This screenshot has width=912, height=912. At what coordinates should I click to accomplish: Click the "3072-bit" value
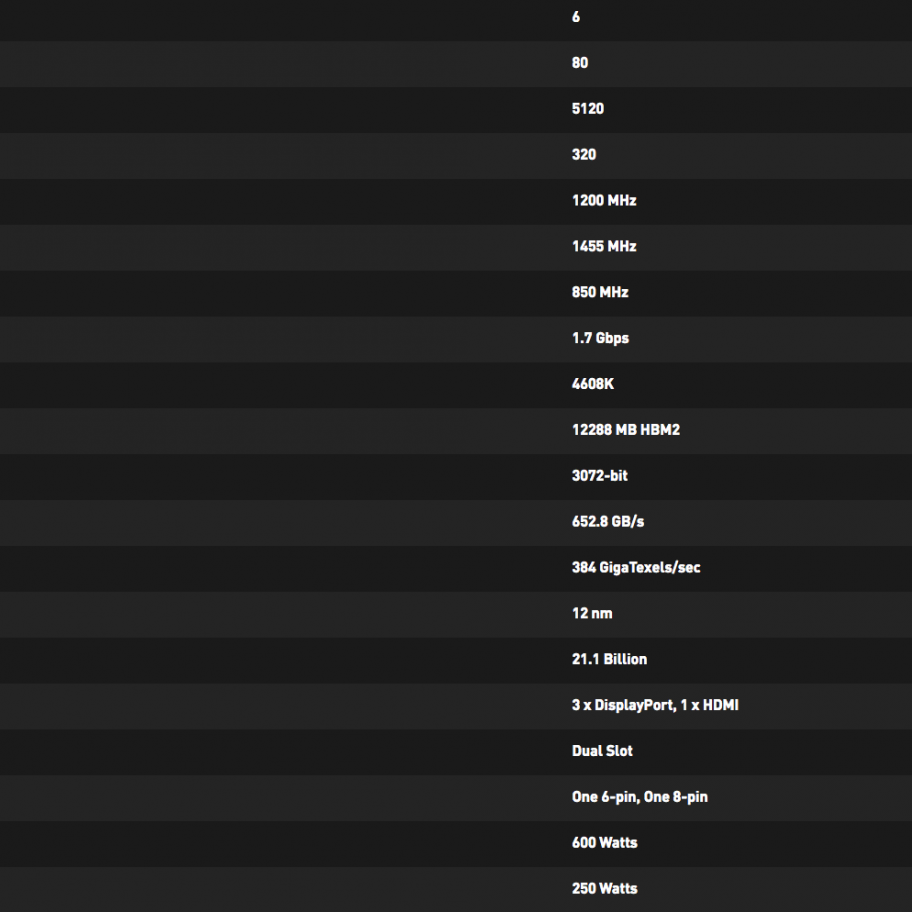pos(600,476)
